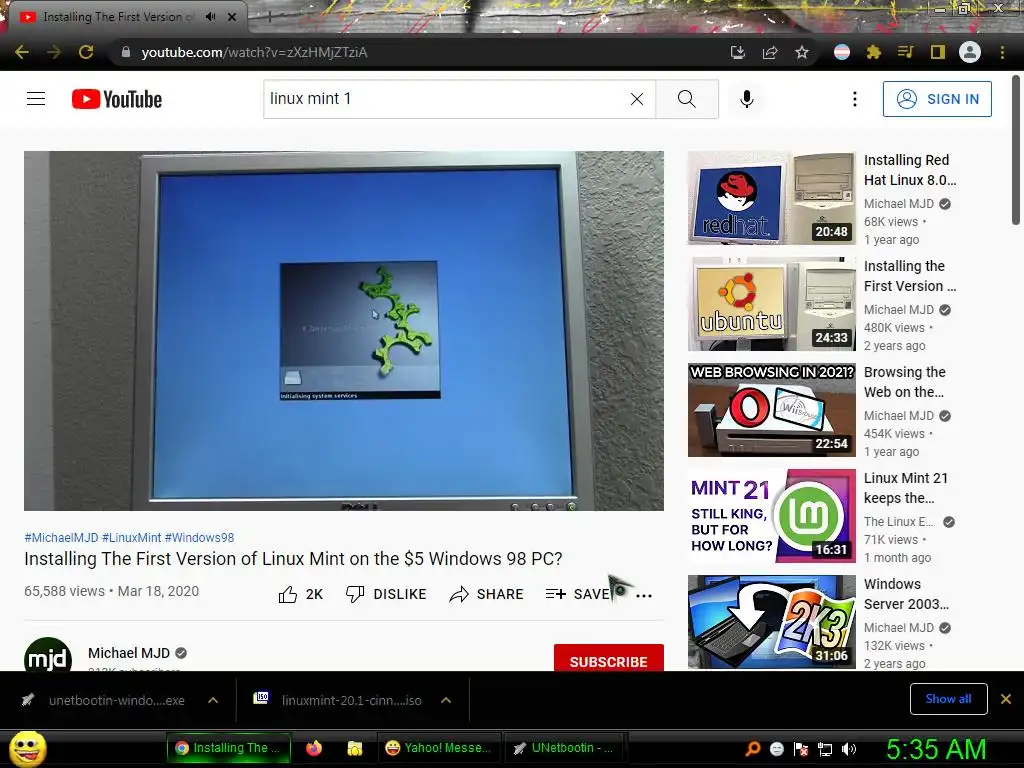This screenshot has width=1024, height=768.
Task: Click the padlock site info icon
Action: (126, 52)
